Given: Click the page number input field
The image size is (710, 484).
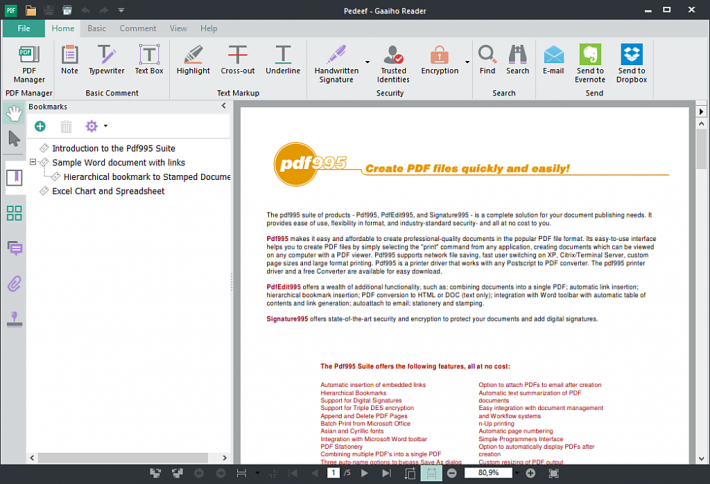Looking at the screenshot, I should tap(333, 473).
